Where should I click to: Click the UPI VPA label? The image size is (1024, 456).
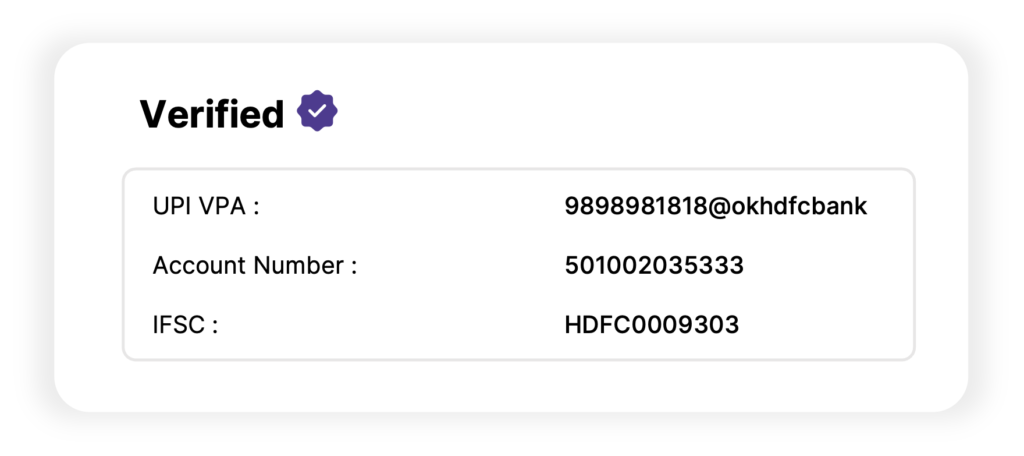click(x=206, y=207)
